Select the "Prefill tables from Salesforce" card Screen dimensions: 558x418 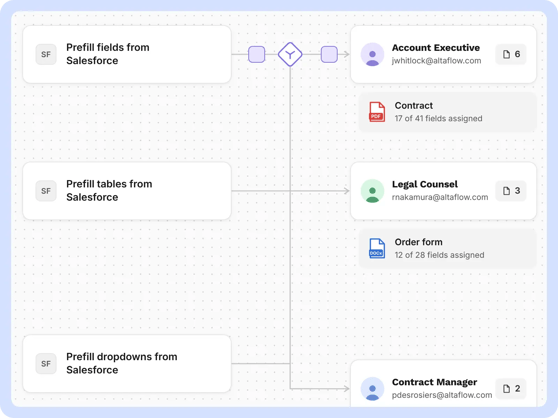[127, 191]
